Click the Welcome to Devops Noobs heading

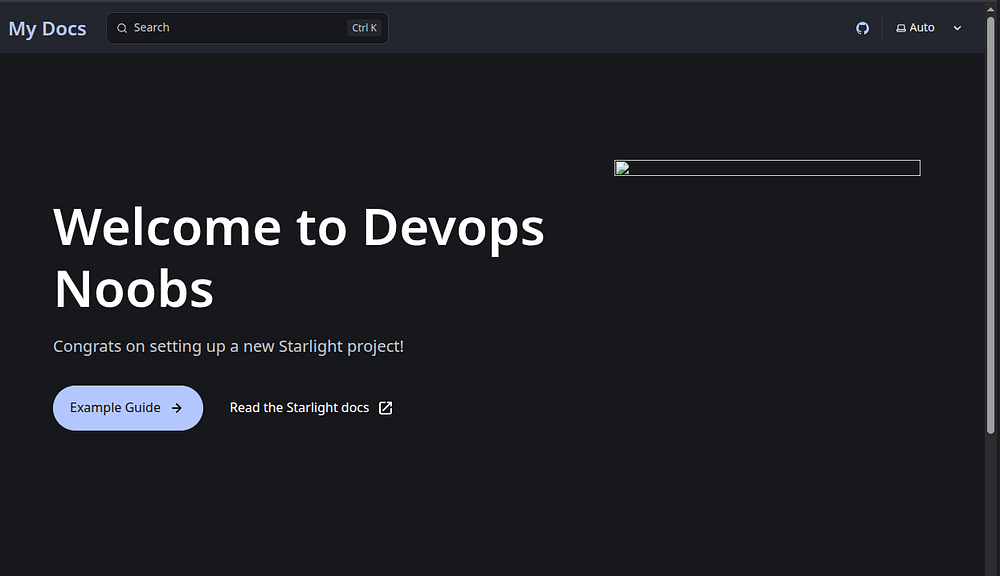pos(298,258)
